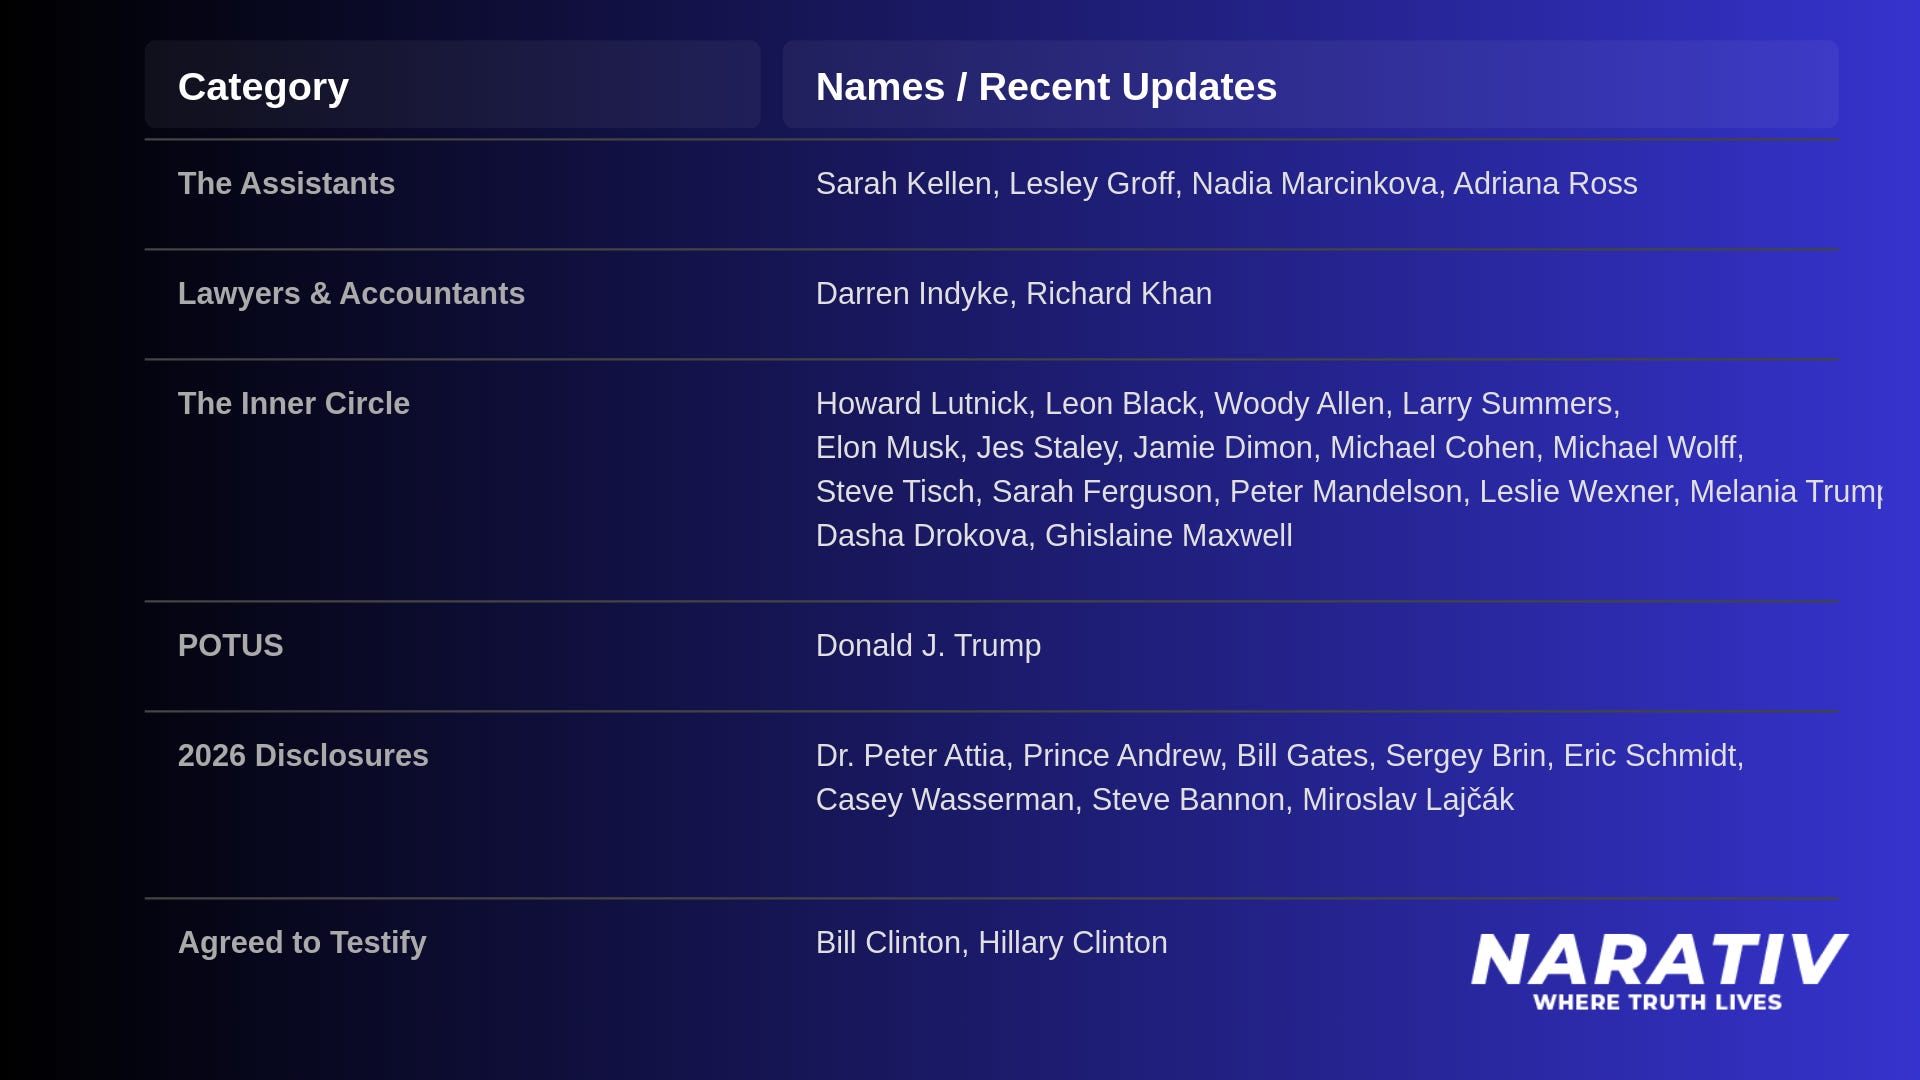
Task: Click Bill Clinton, Hillary Clinton text
Action: pyautogui.click(x=991, y=943)
